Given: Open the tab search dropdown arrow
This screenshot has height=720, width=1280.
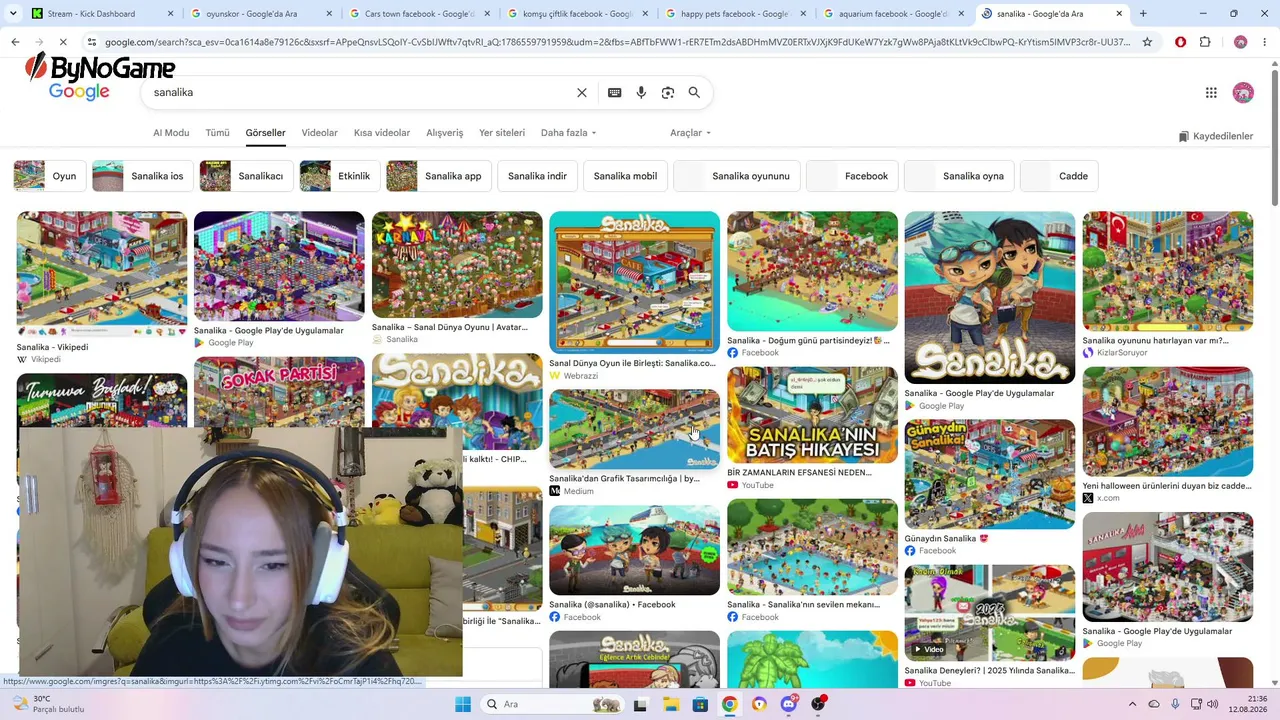Looking at the screenshot, I should pyautogui.click(x=14, y=14).
